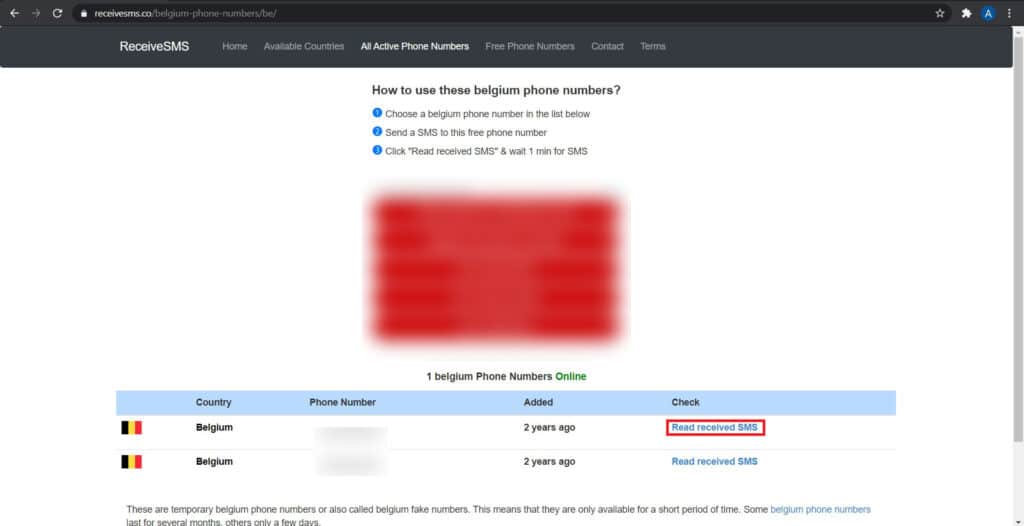This screenshot has width=1024, height=526.
Task: Click the 'Click Read received SMS & wait' step text
Action: point(486,152)
